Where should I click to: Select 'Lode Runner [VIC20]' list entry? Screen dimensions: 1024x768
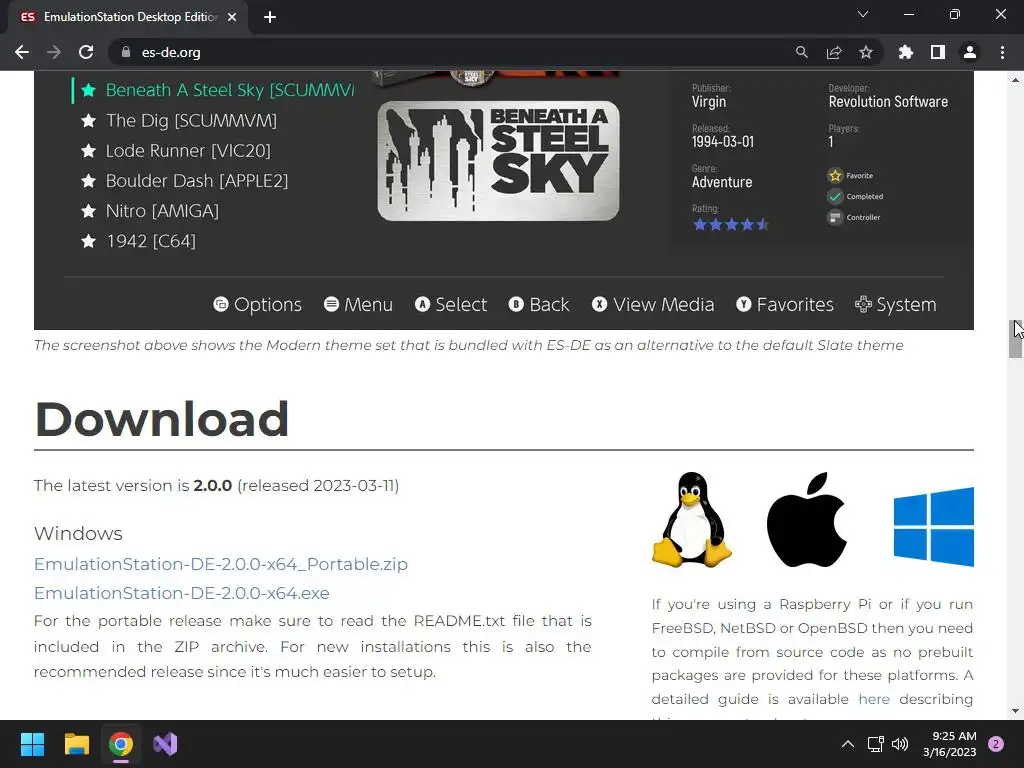(188, 151)
